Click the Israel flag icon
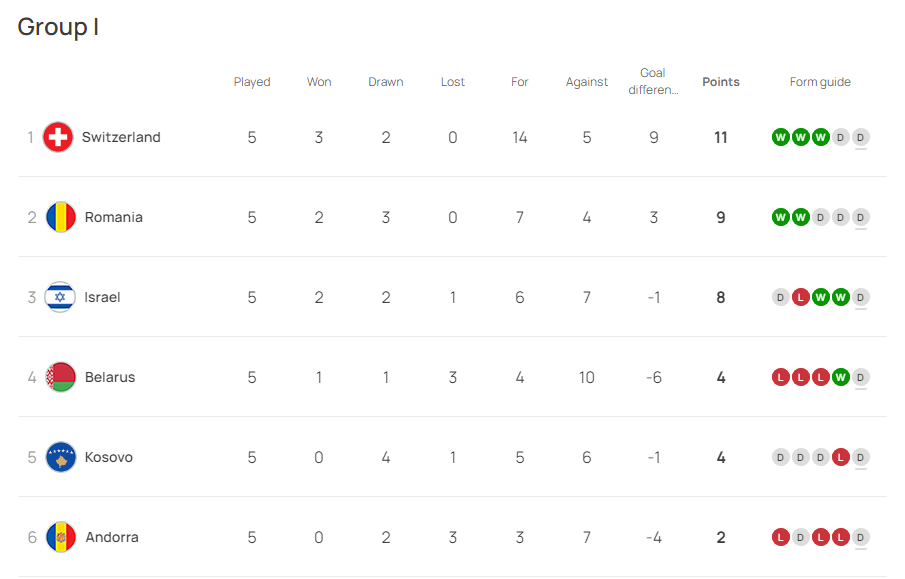 60,297
